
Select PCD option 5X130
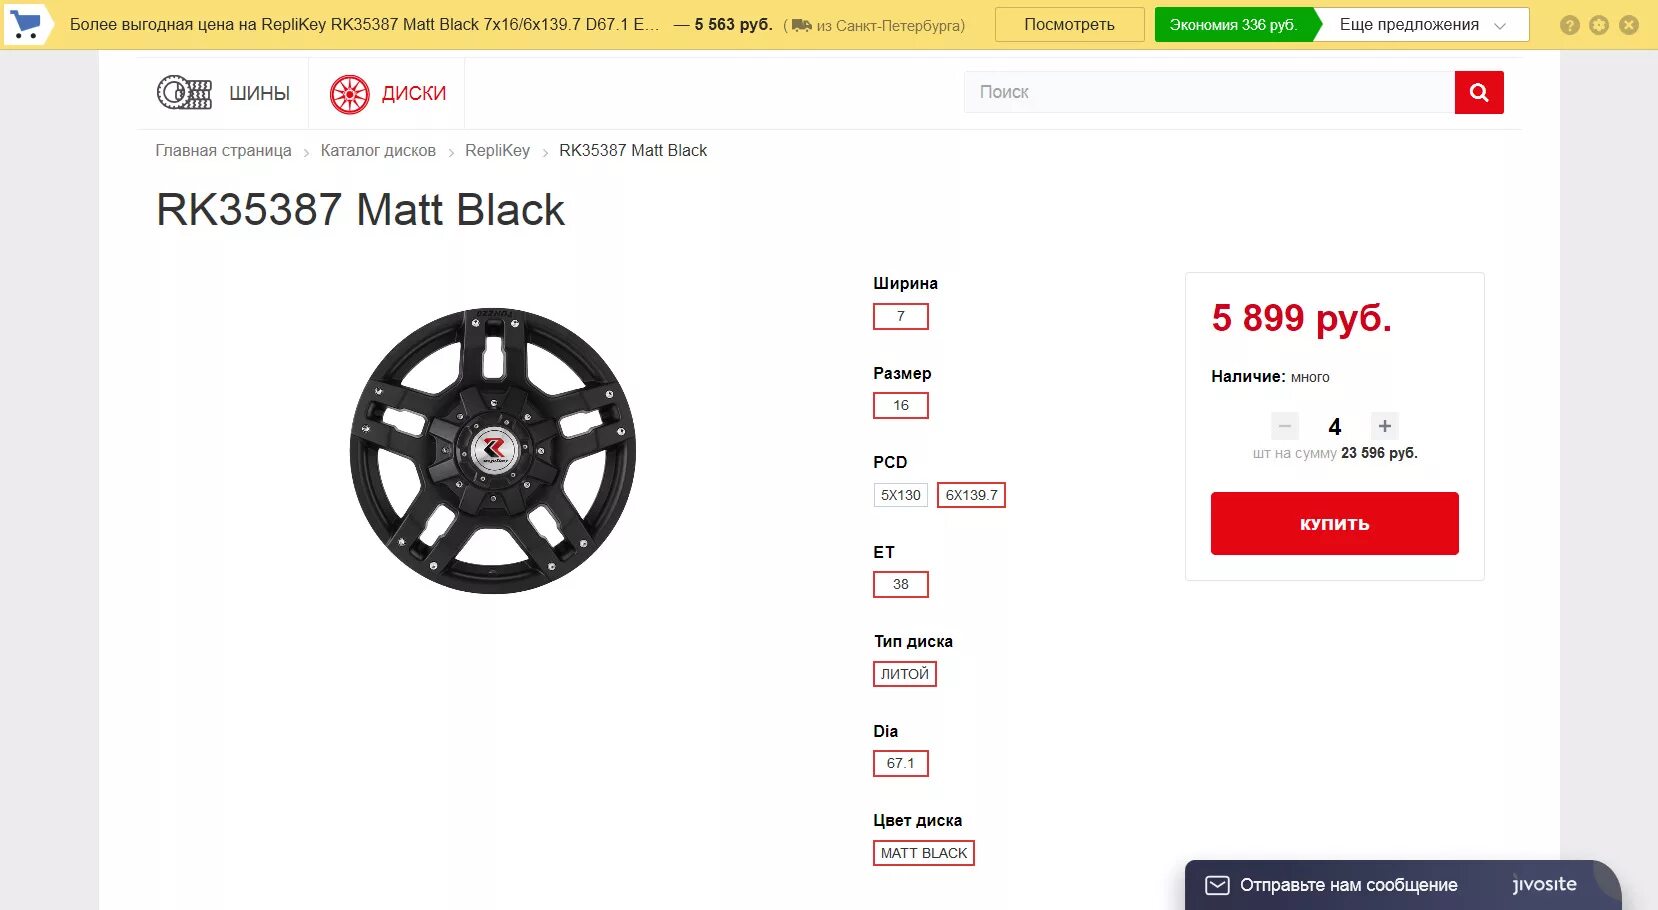coord(901,495)
